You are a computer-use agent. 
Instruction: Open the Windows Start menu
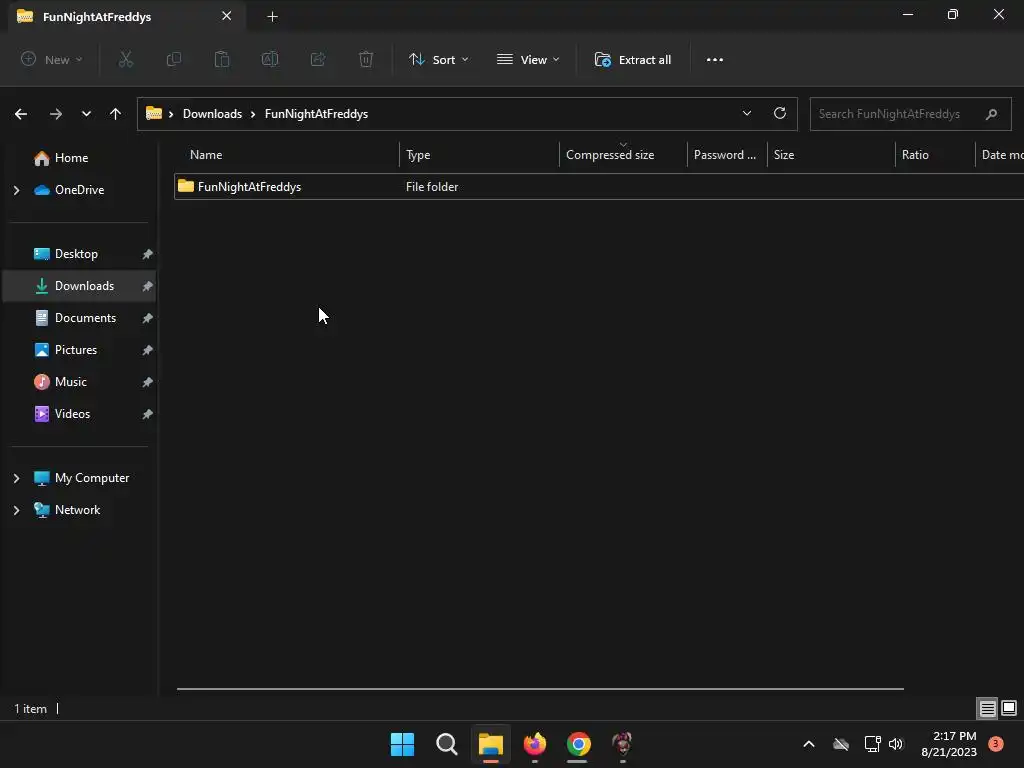click(402, 744)
